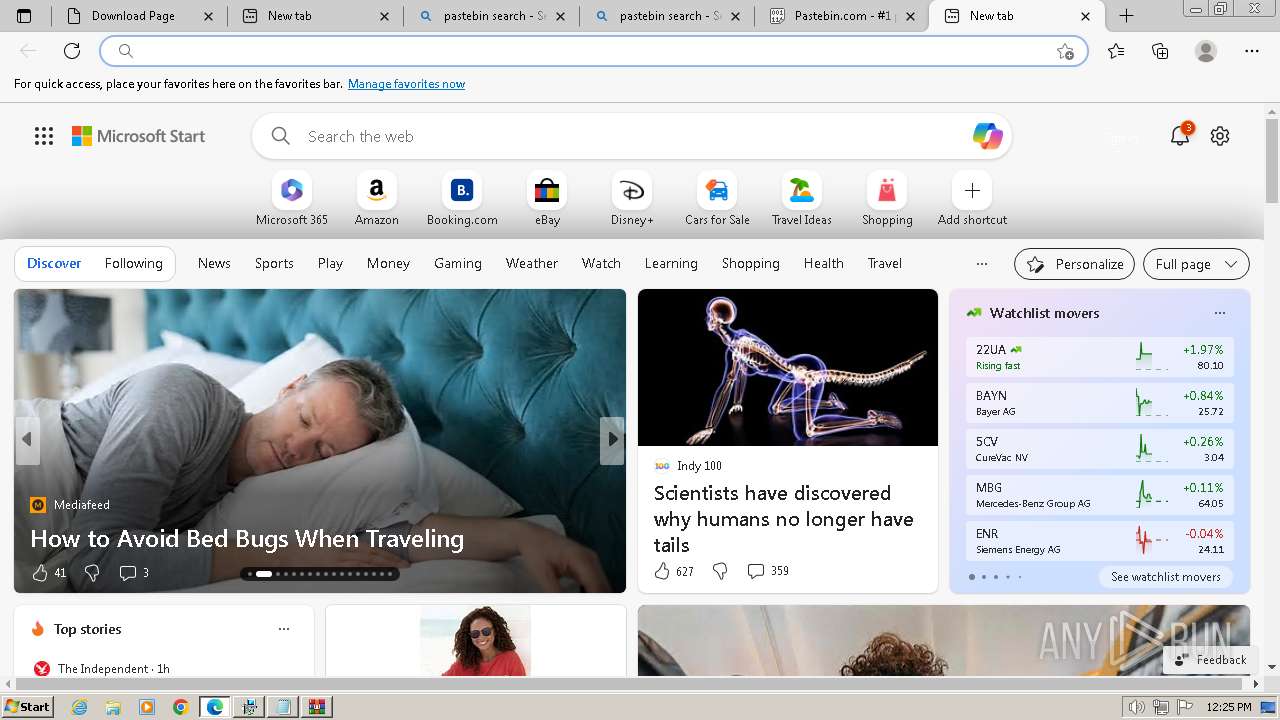
Task: Switch to the Download Page tab
Action: (138, 16)
